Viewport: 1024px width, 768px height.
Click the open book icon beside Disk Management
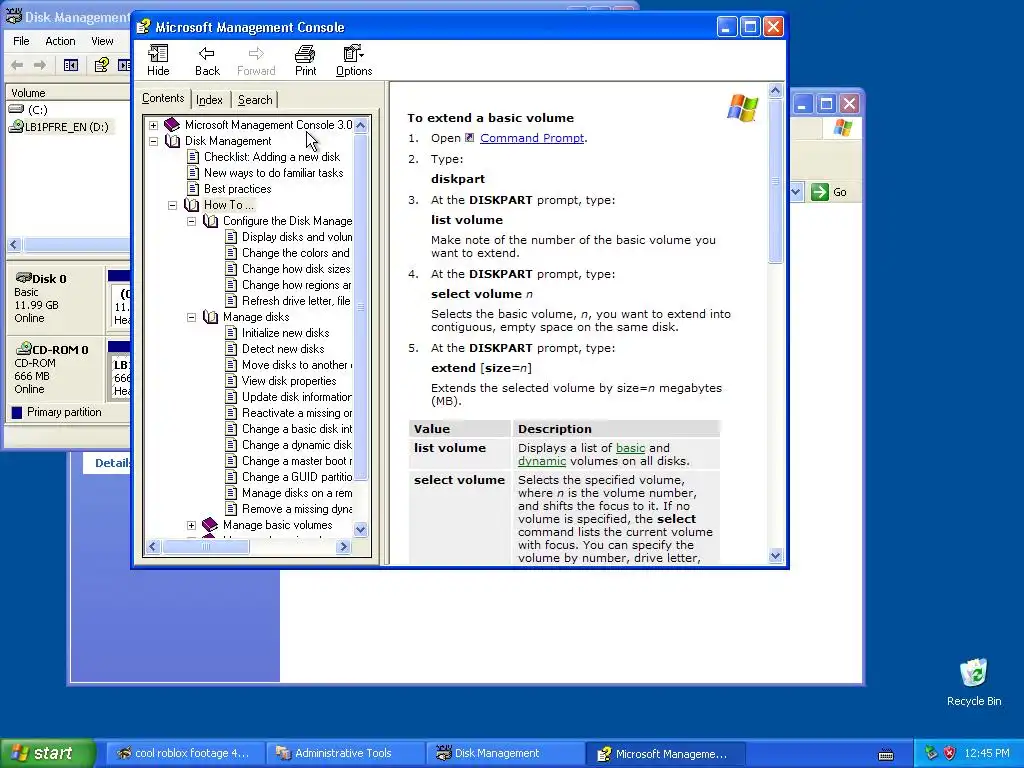click(172, 141)
